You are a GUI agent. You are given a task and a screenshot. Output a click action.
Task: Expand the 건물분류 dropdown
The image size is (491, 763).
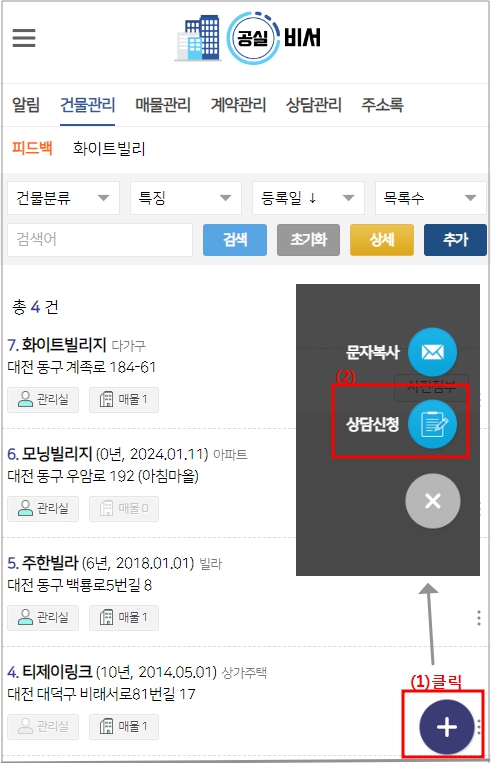point(63,198)
